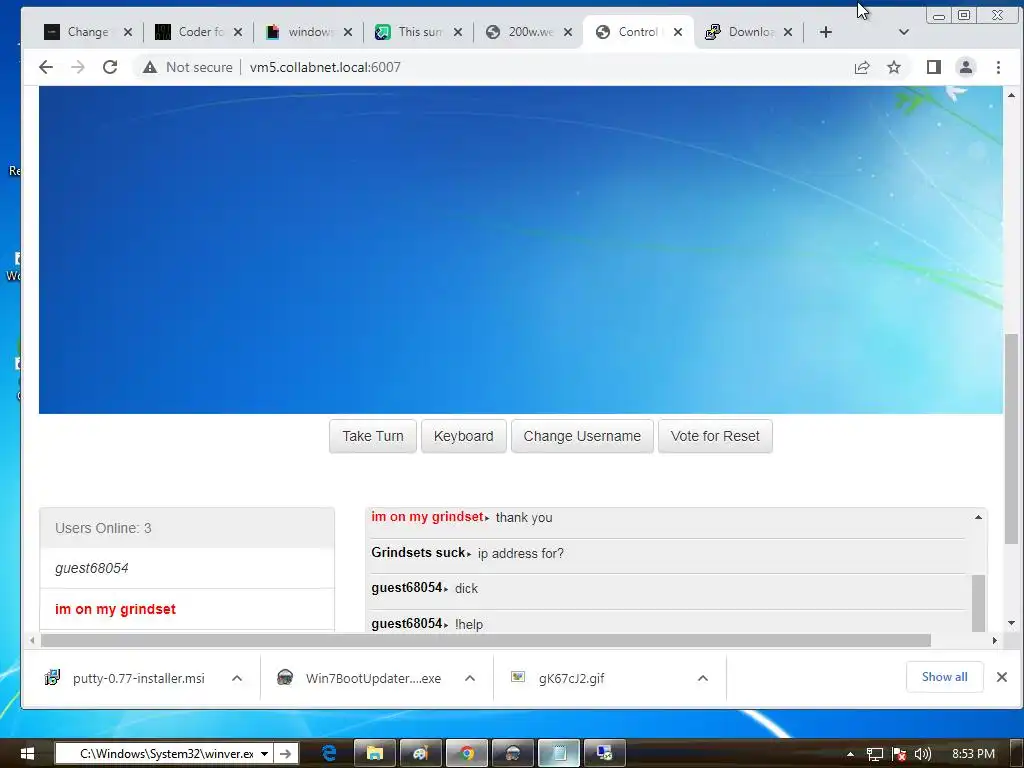Viewport: 1024px width, 768px height.
Task: Click the page vertical scrollbar thumb
Action: [x=1011, y=438]
